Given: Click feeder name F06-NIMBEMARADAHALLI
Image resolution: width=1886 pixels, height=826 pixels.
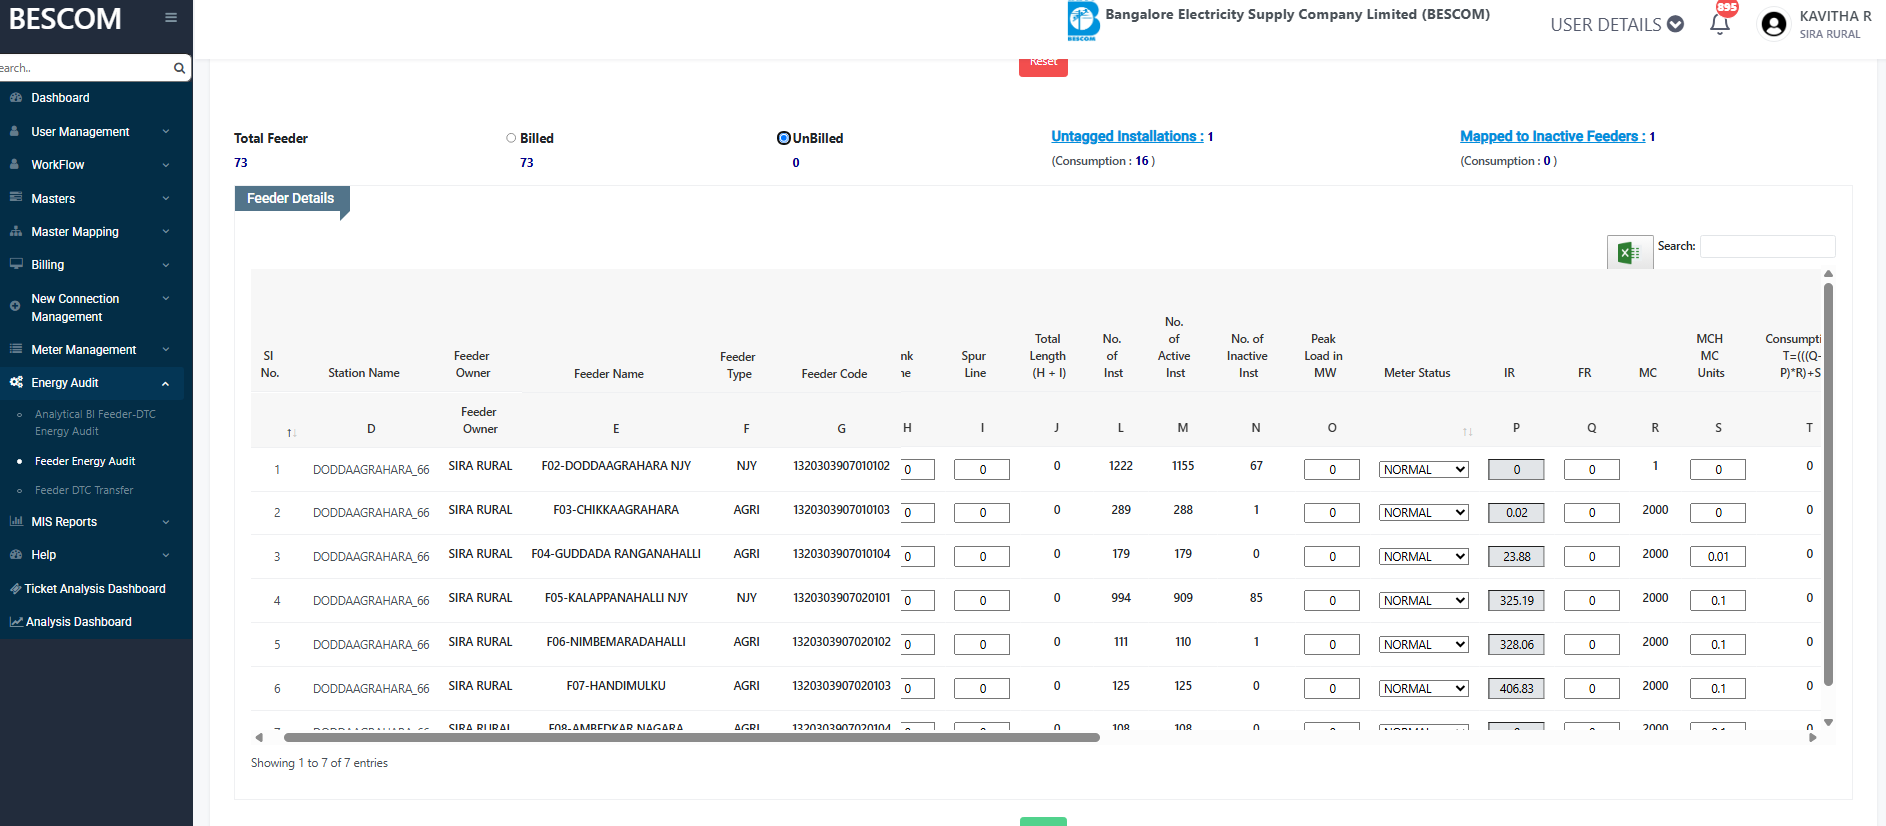Looking at the screenshot, I should tap(616, 642).
